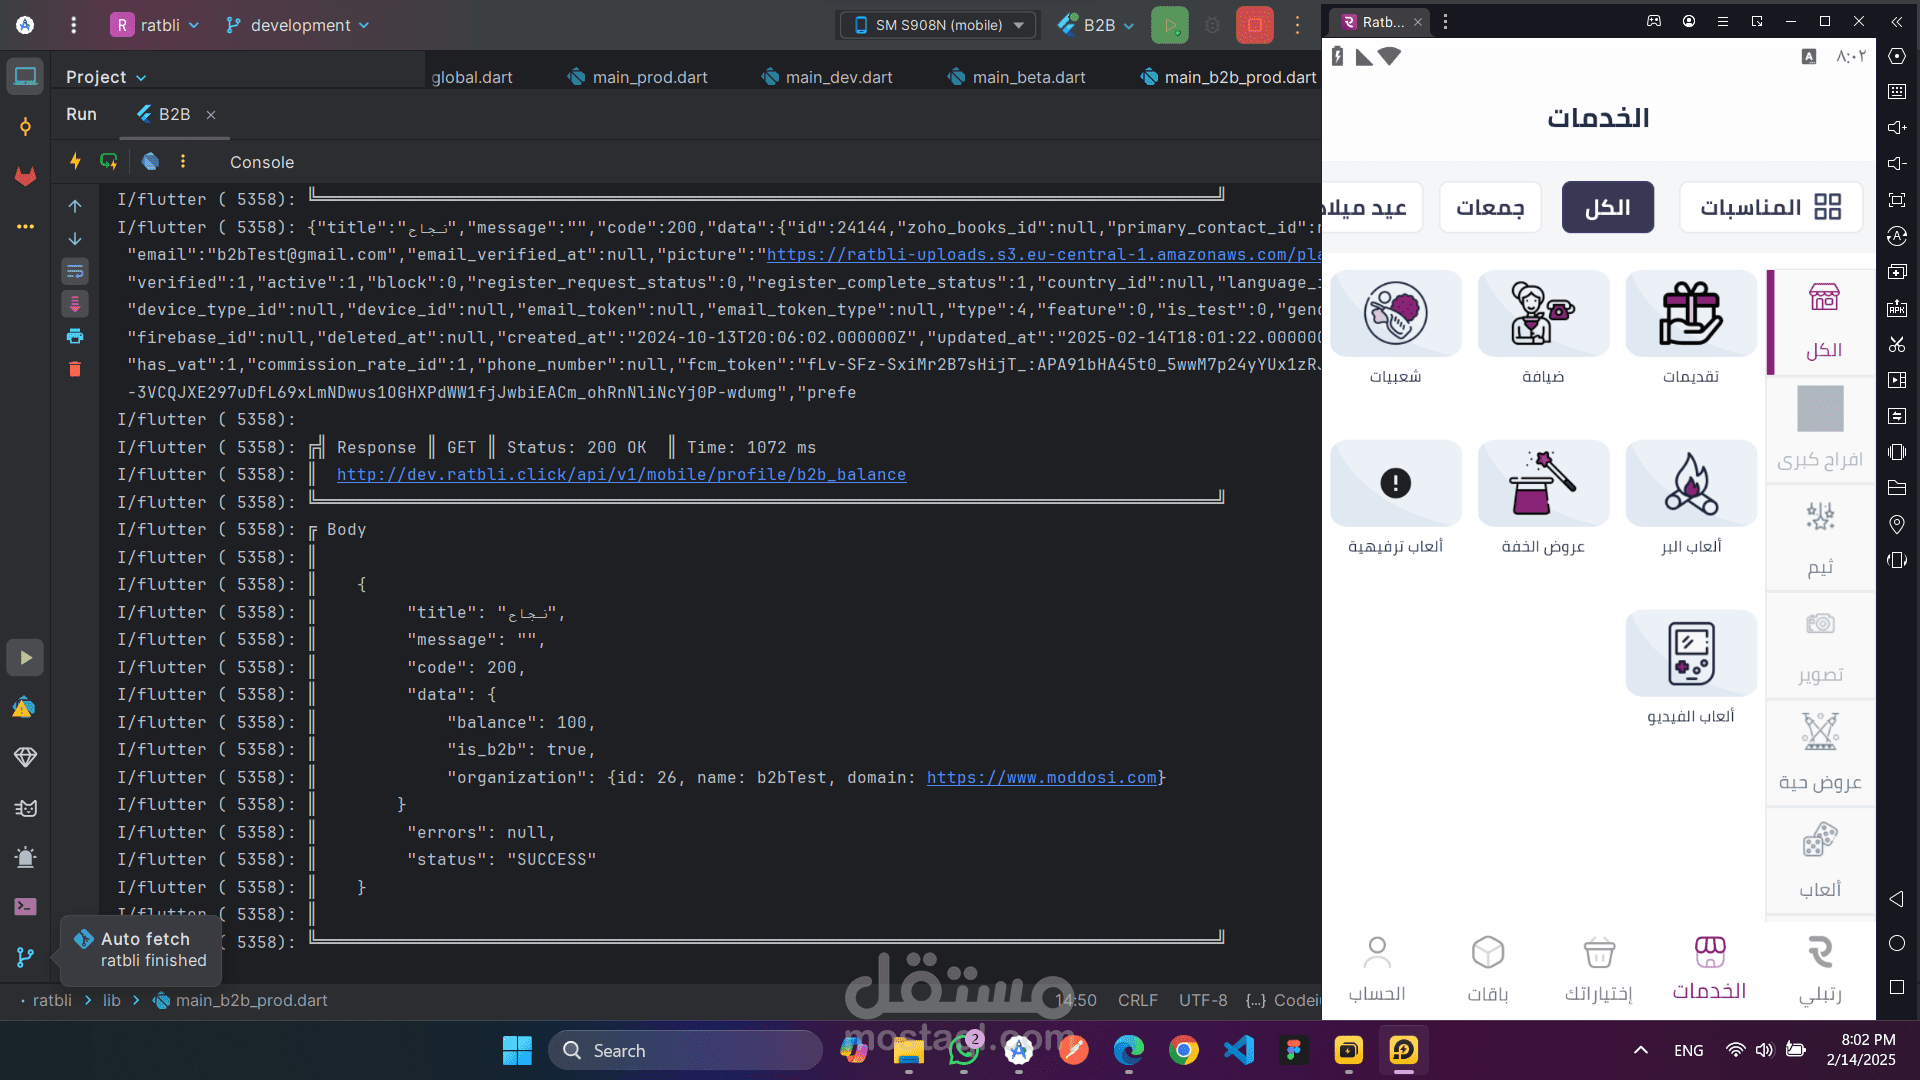Open the b2b_balance API URL link
This screenshot has width=1920, height=1080.
click(621, 474)
